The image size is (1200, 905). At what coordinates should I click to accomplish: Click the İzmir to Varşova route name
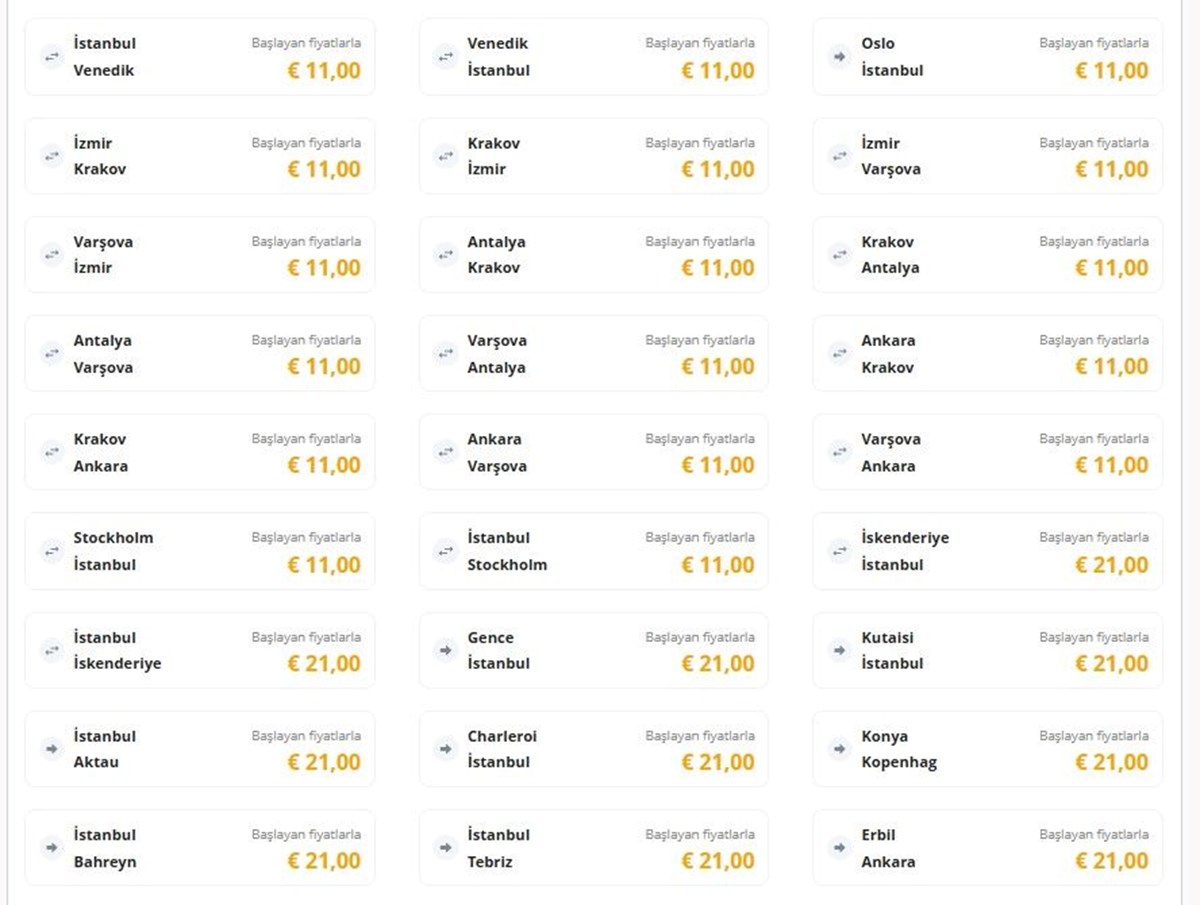891,156
